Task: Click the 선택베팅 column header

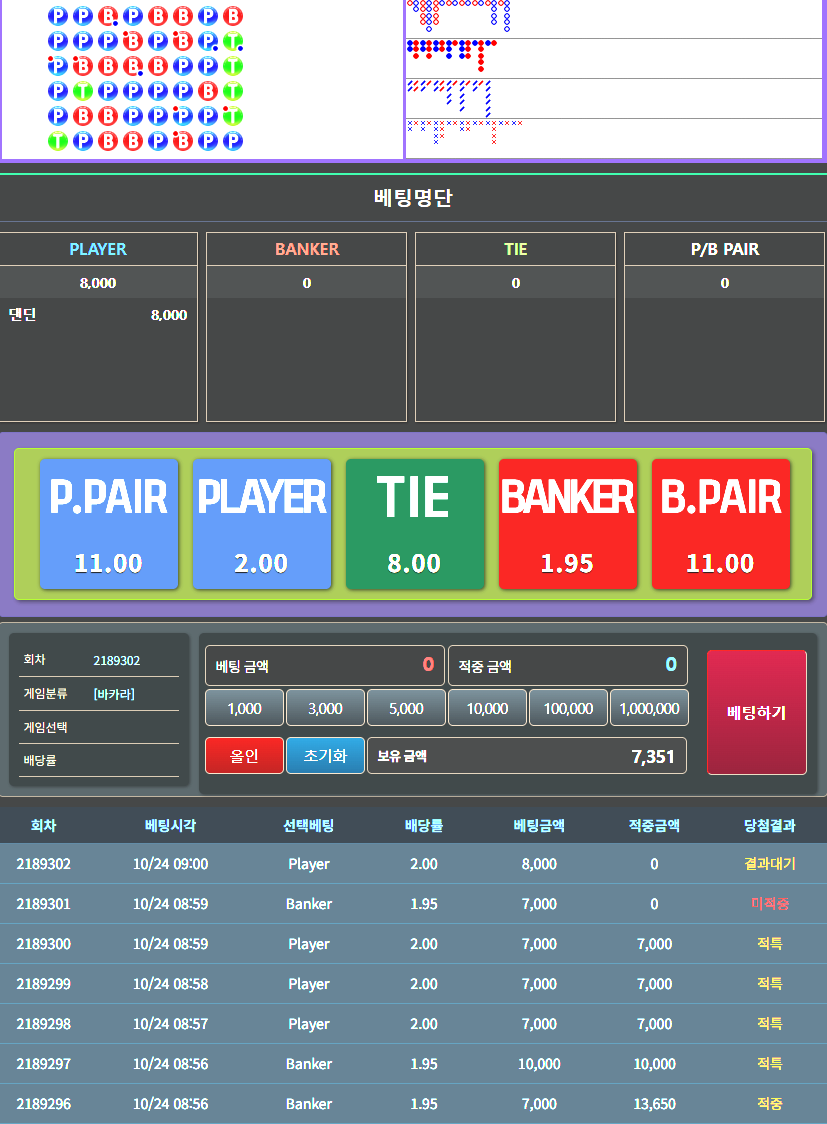Action: 309,826
